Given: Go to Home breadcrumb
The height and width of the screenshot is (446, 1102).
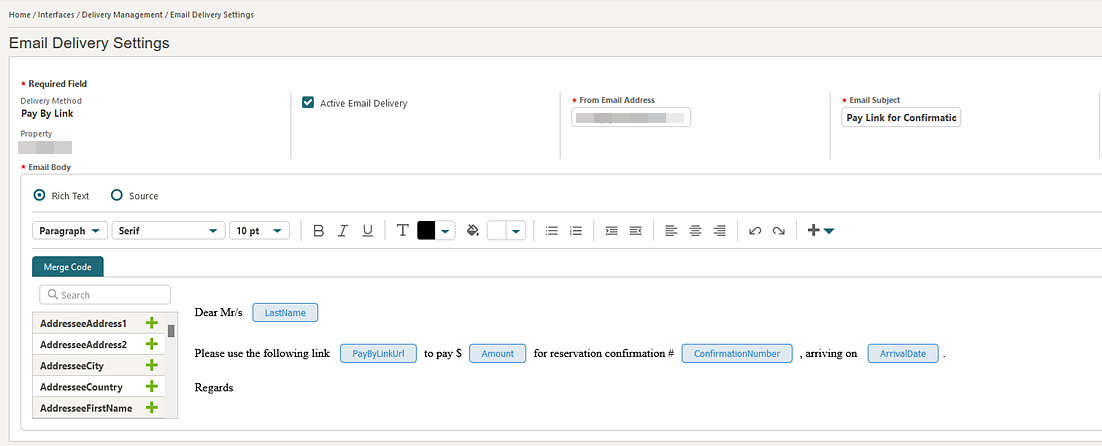Looking at the screenshot, I should point(19,15).
